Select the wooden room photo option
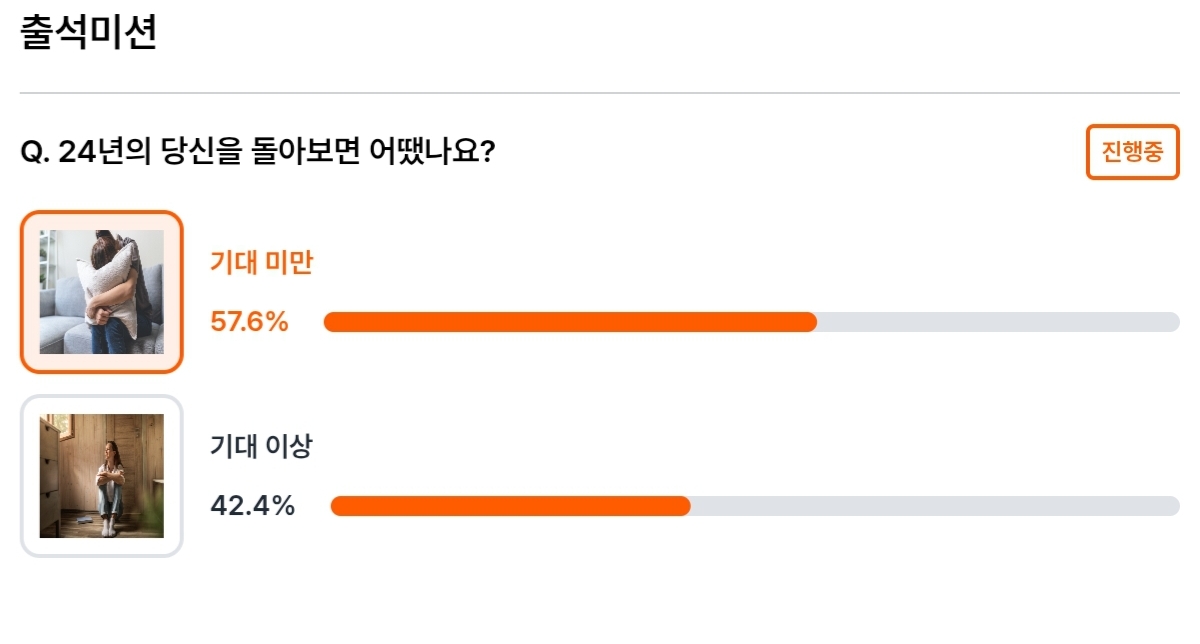Viewport: 1200px width, 644px height. (x=102, y=476)
